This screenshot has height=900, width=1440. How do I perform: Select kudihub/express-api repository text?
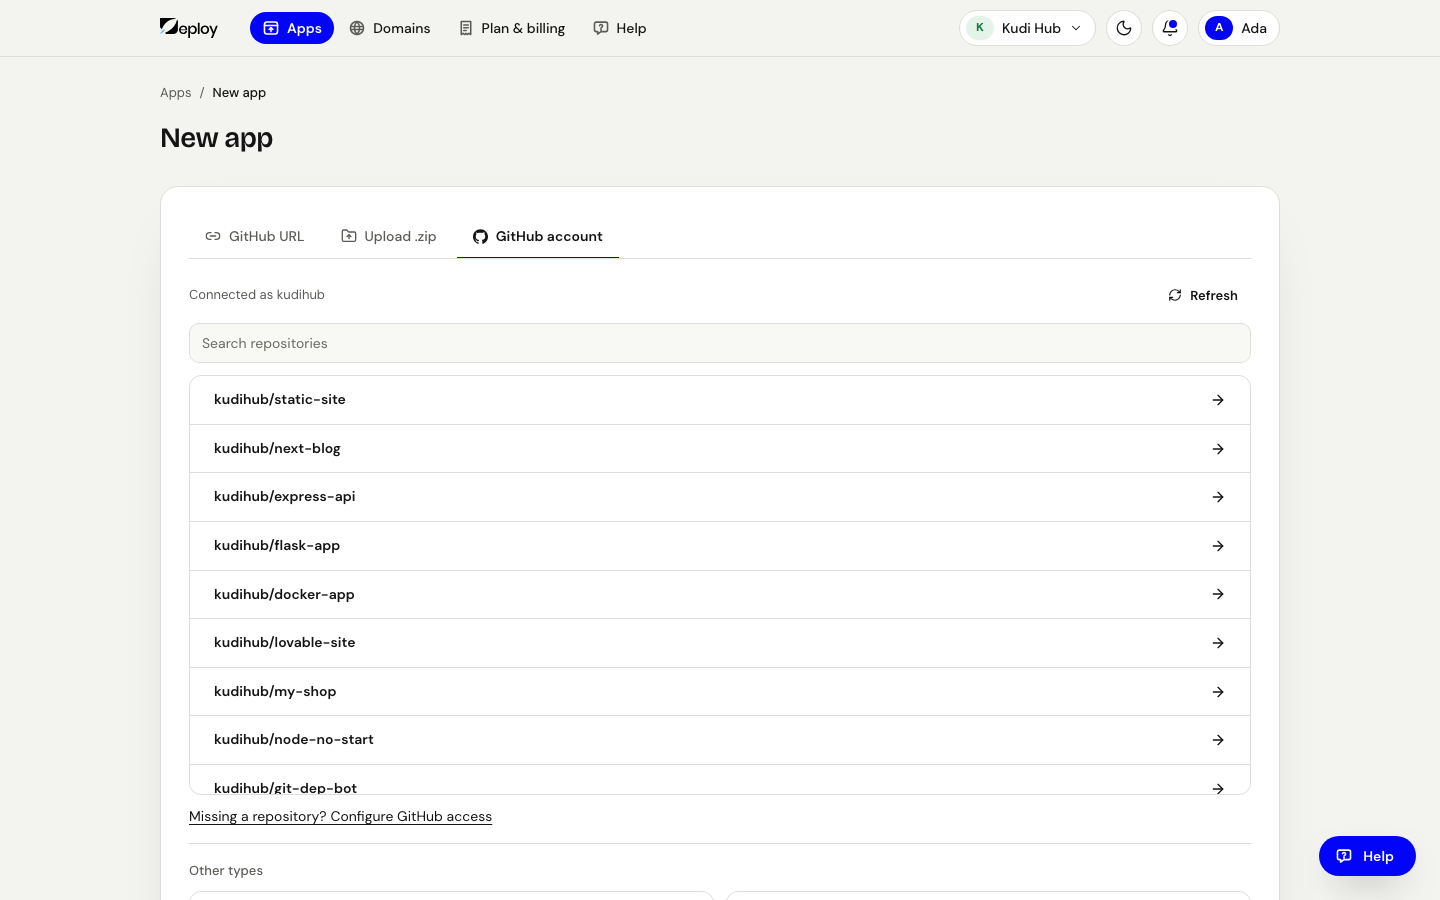pos(285,497)
